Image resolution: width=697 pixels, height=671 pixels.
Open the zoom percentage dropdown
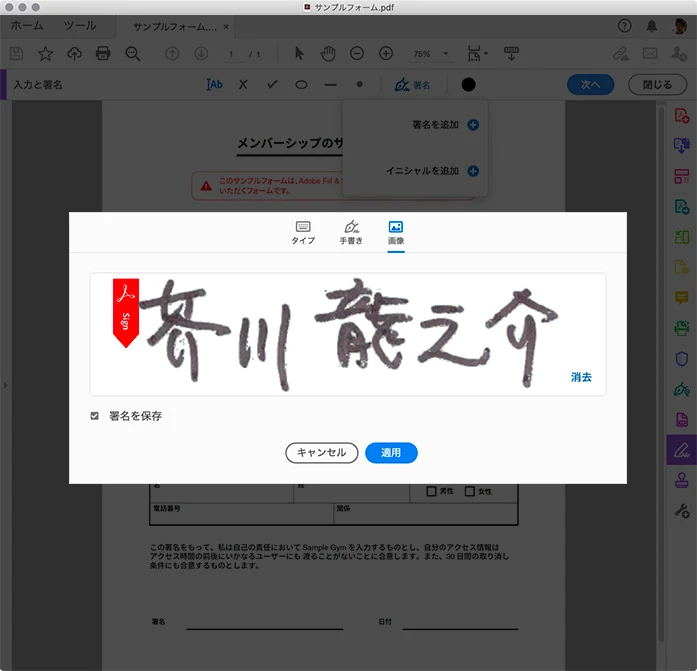click(x=430, y=53)
